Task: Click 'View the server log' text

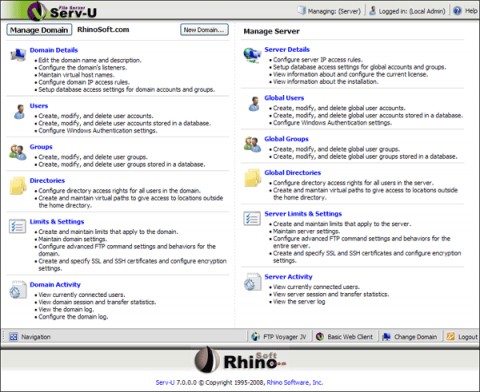Action: (x=299, y=301)
